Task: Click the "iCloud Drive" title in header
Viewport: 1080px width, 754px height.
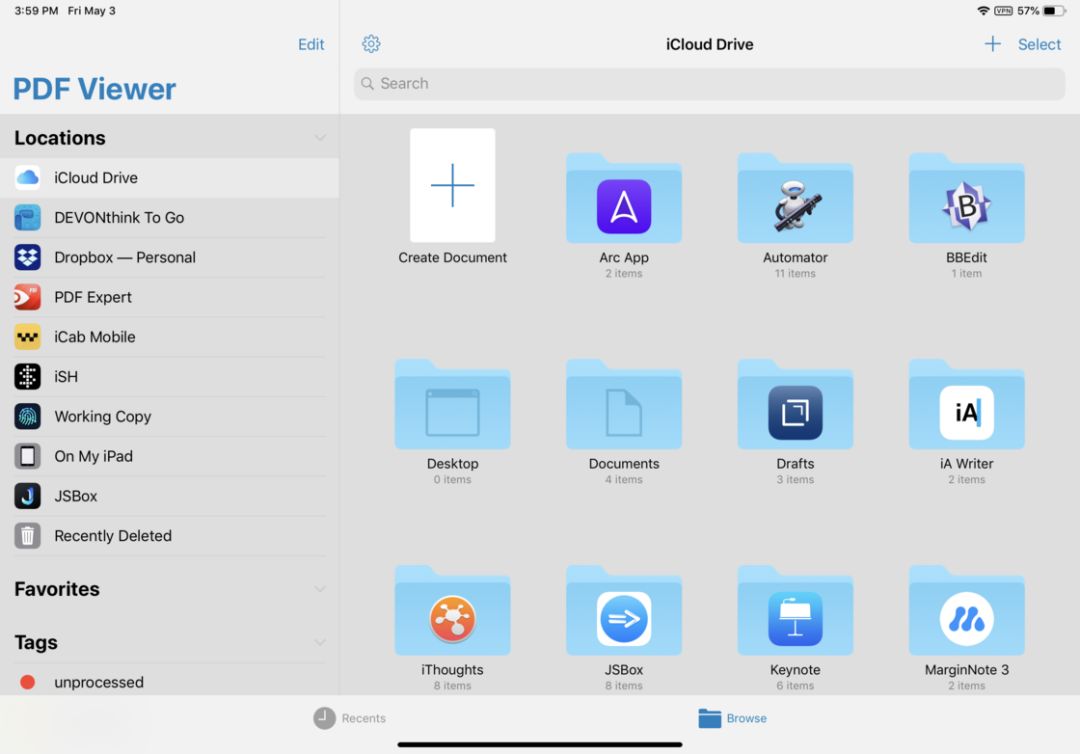Action: pos(709,44)
